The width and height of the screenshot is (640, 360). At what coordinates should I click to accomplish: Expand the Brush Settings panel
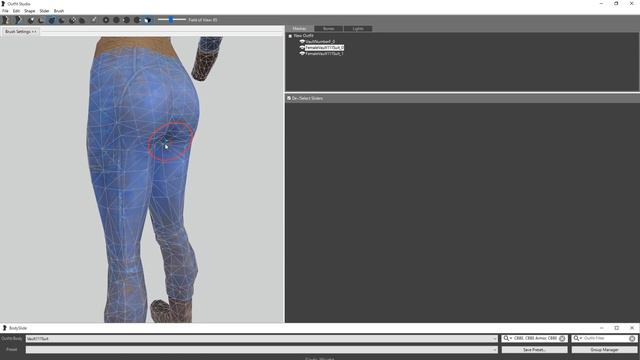tap(20, 31)
